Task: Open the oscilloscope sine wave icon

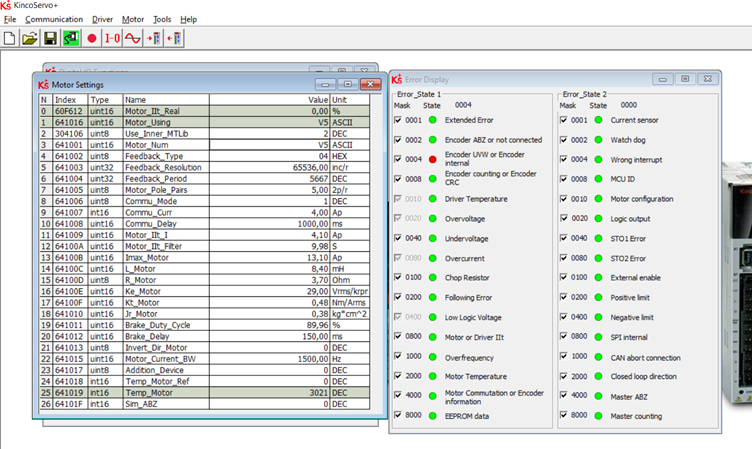Action: point(132,39)
